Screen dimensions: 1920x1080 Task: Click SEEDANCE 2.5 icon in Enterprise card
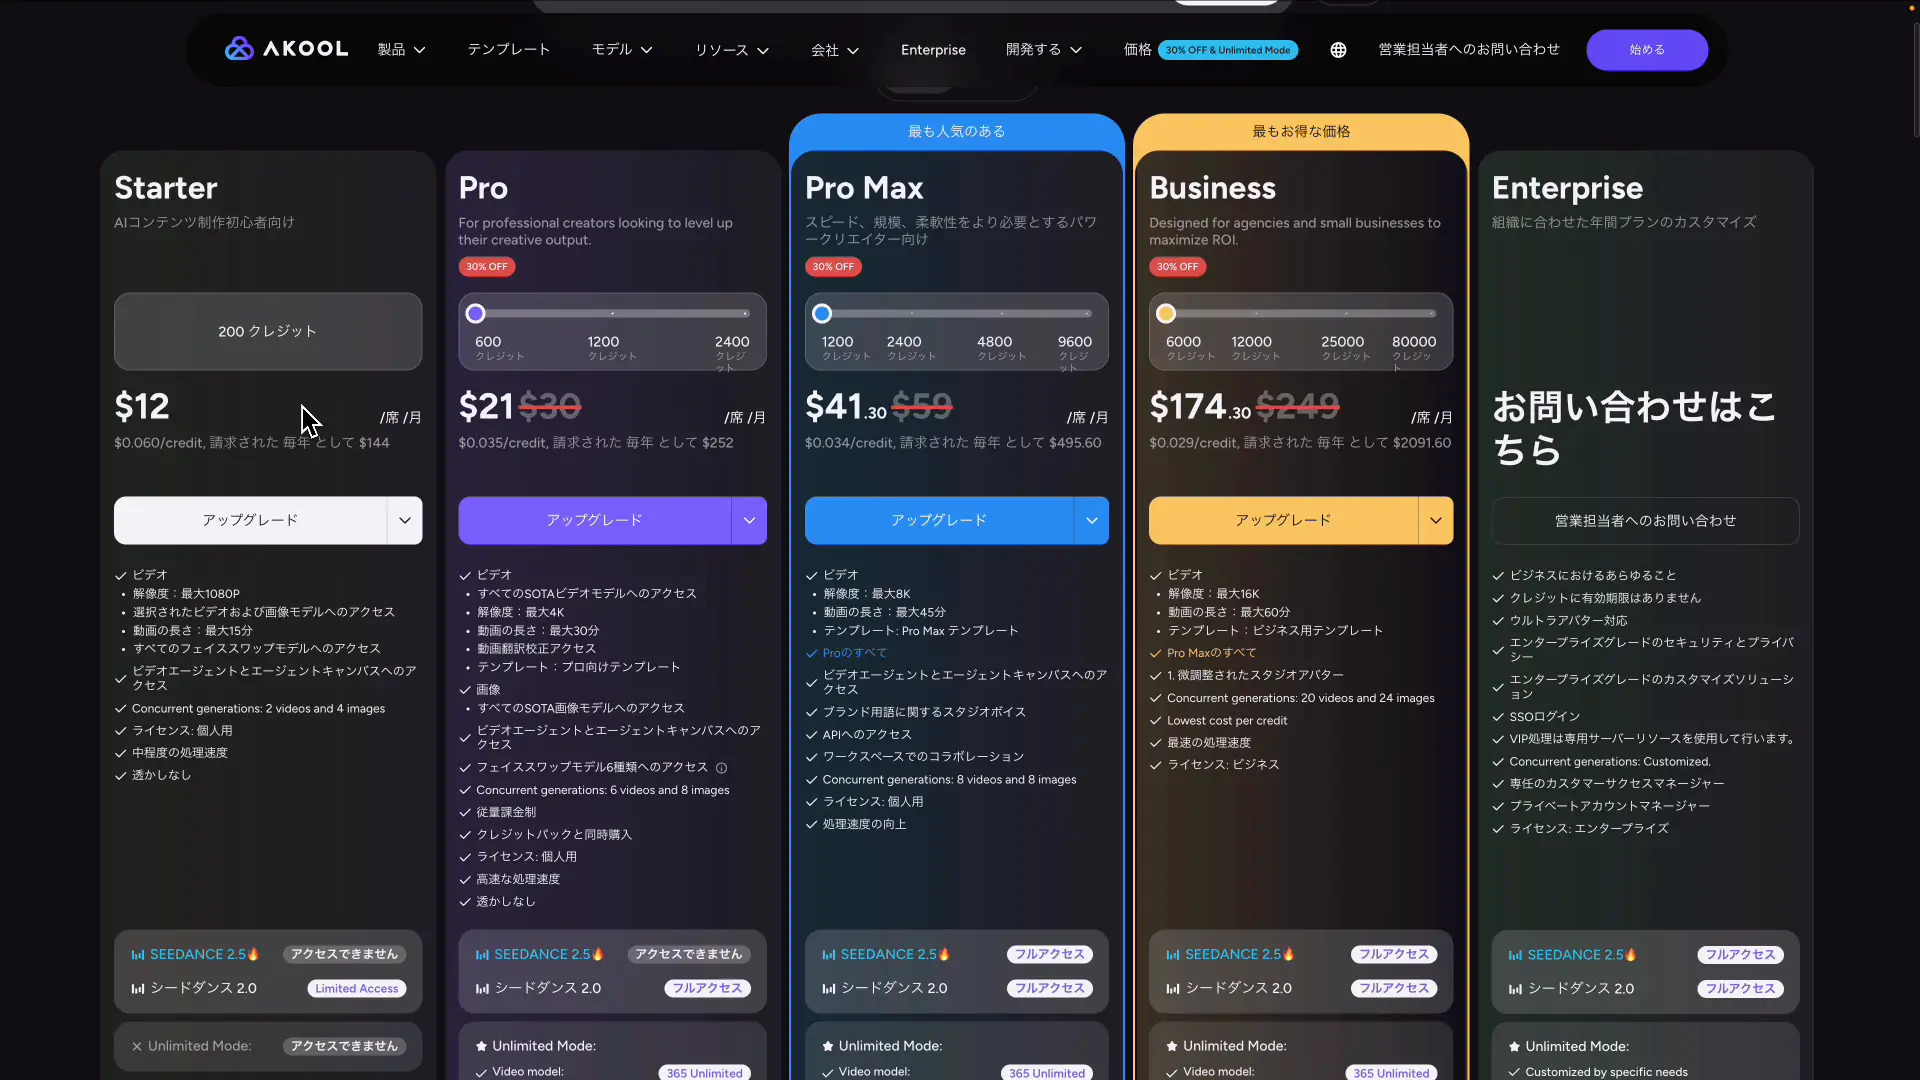point(1515,955)
